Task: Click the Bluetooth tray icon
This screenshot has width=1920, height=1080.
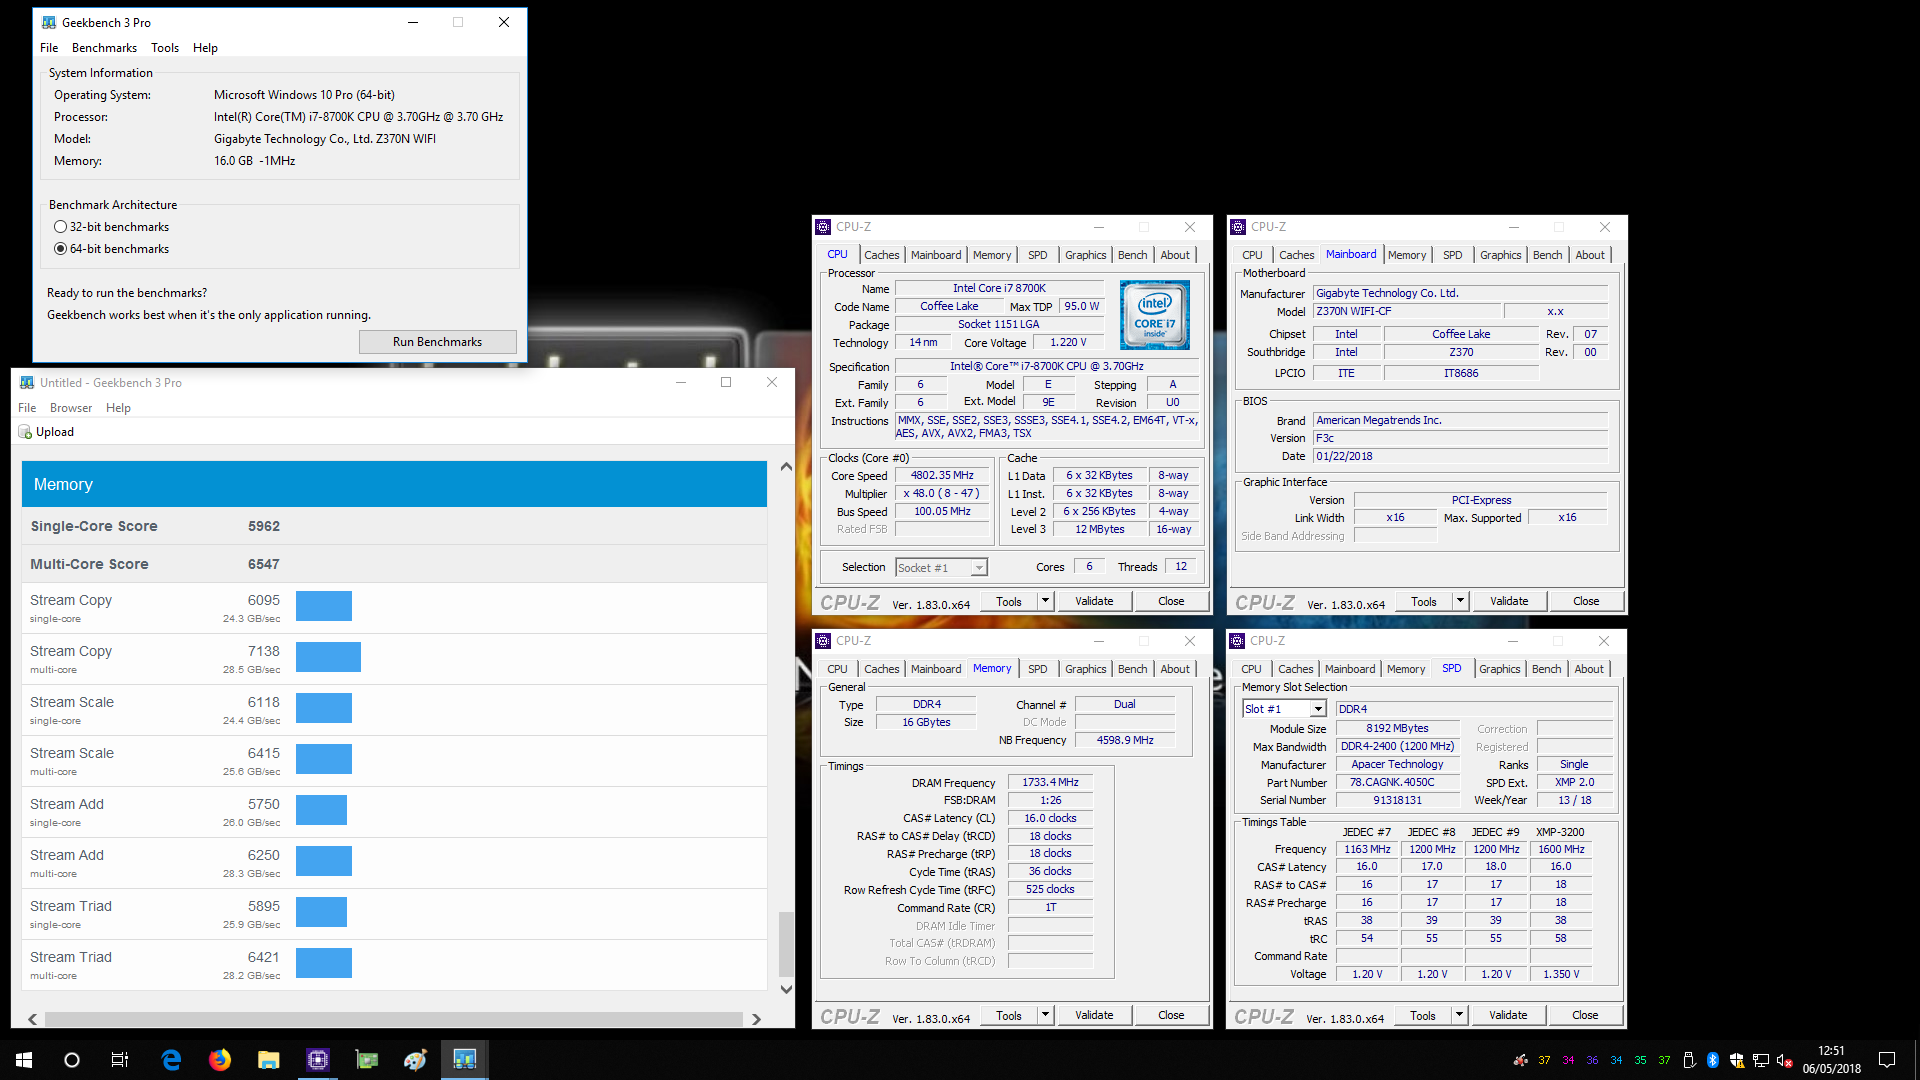Action: pyautogui.click(x=1712, y=1060)
